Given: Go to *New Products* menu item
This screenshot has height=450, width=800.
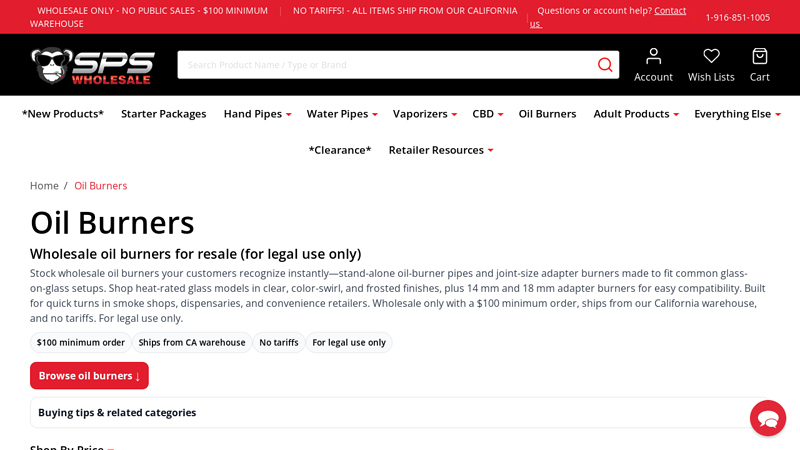Looking at the screenshot, I should click(63, 114).
